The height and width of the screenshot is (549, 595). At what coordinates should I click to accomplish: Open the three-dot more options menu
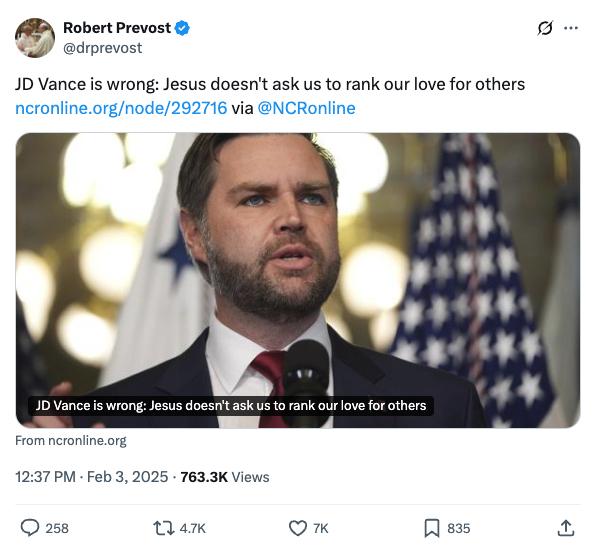pos(571,28)
